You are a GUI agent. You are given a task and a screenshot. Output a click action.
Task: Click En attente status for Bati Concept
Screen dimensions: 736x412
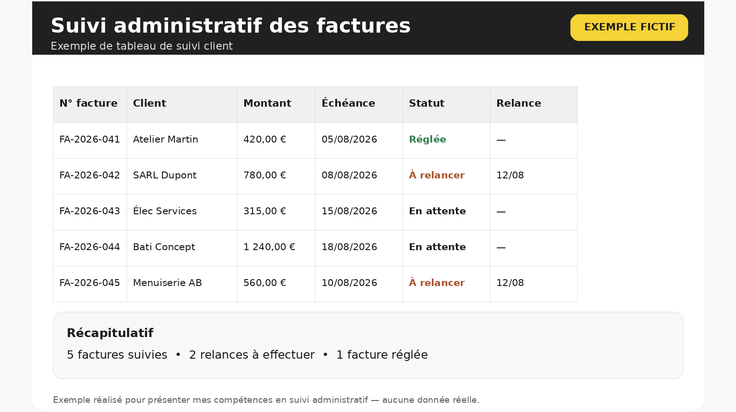pos(437,247)
